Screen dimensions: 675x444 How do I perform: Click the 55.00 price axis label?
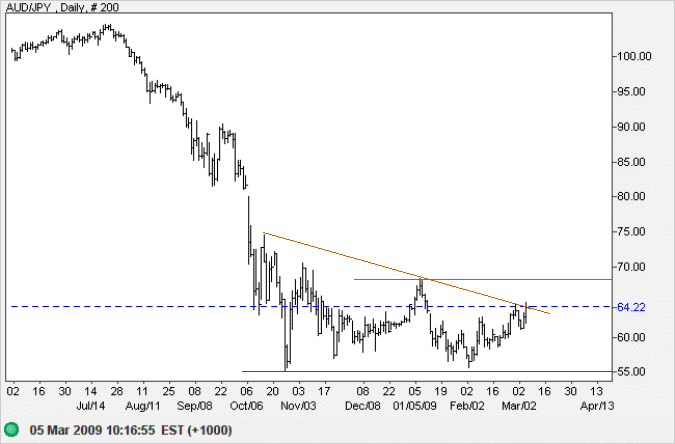(x=631, y=371)
